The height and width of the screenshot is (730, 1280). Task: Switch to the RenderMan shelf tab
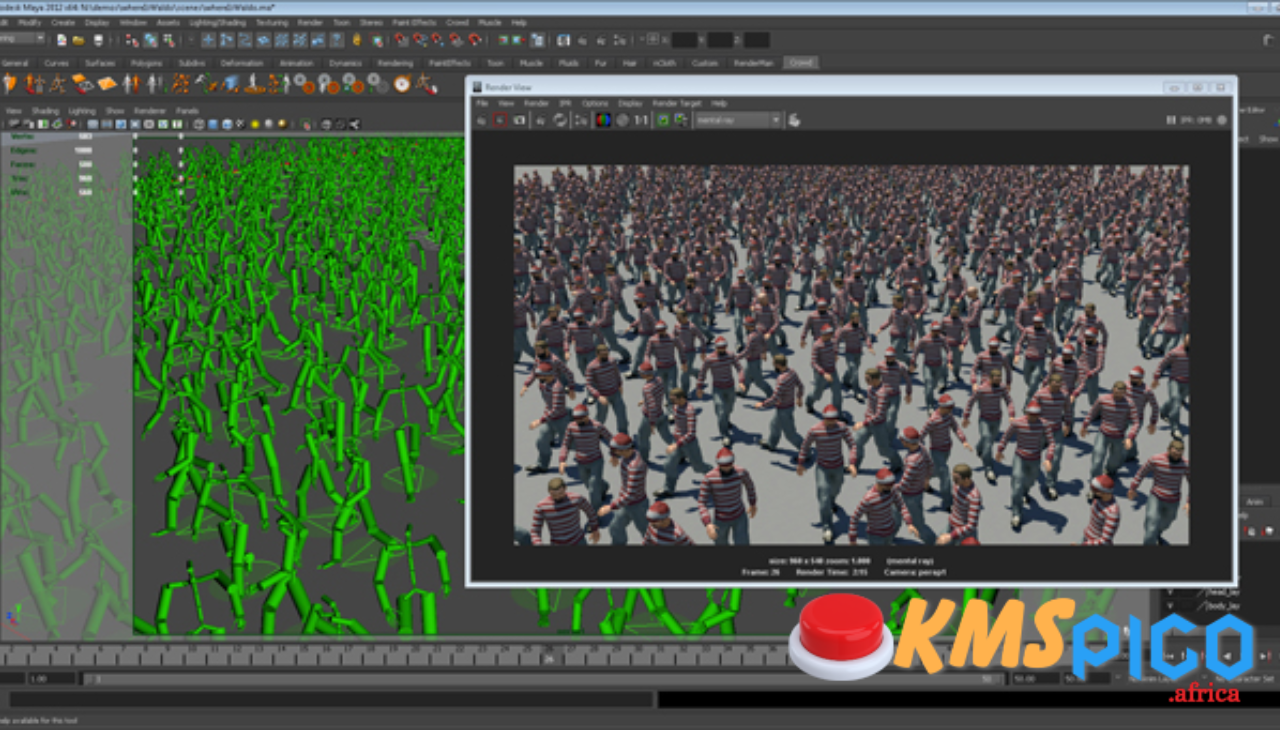coord(753,63)
